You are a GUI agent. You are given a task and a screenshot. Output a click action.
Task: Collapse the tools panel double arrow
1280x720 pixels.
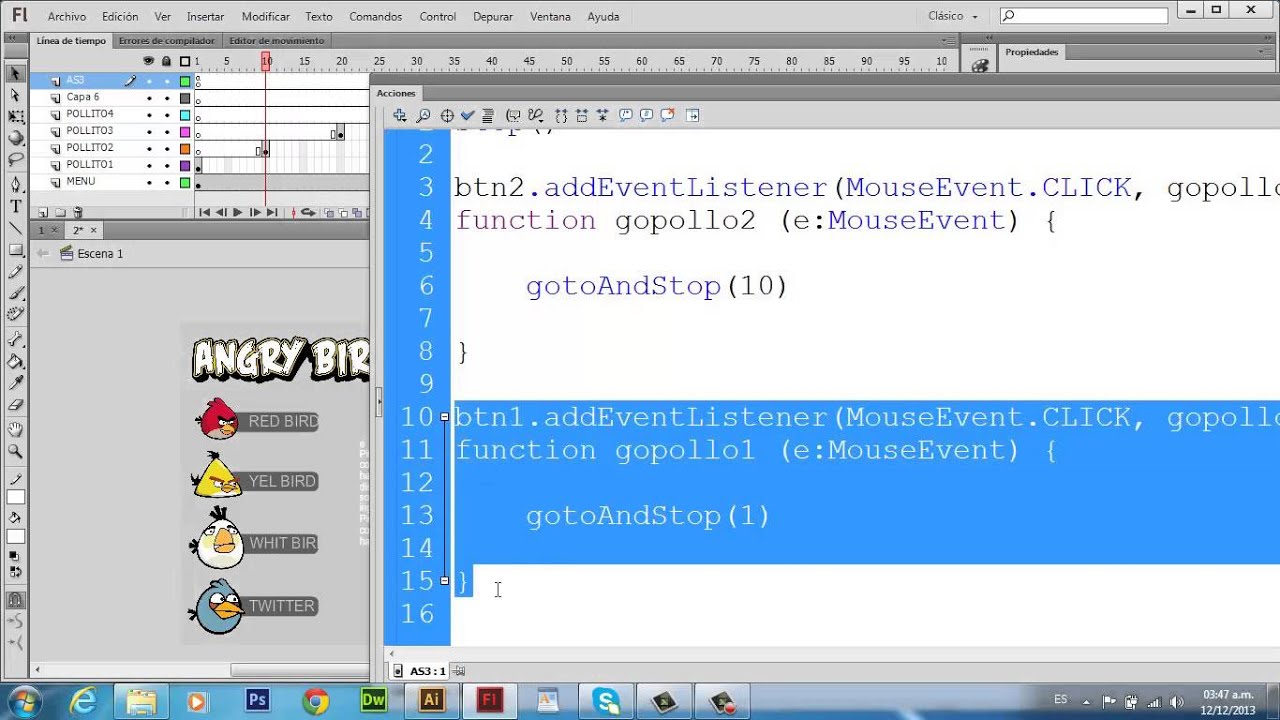(10, 39)
